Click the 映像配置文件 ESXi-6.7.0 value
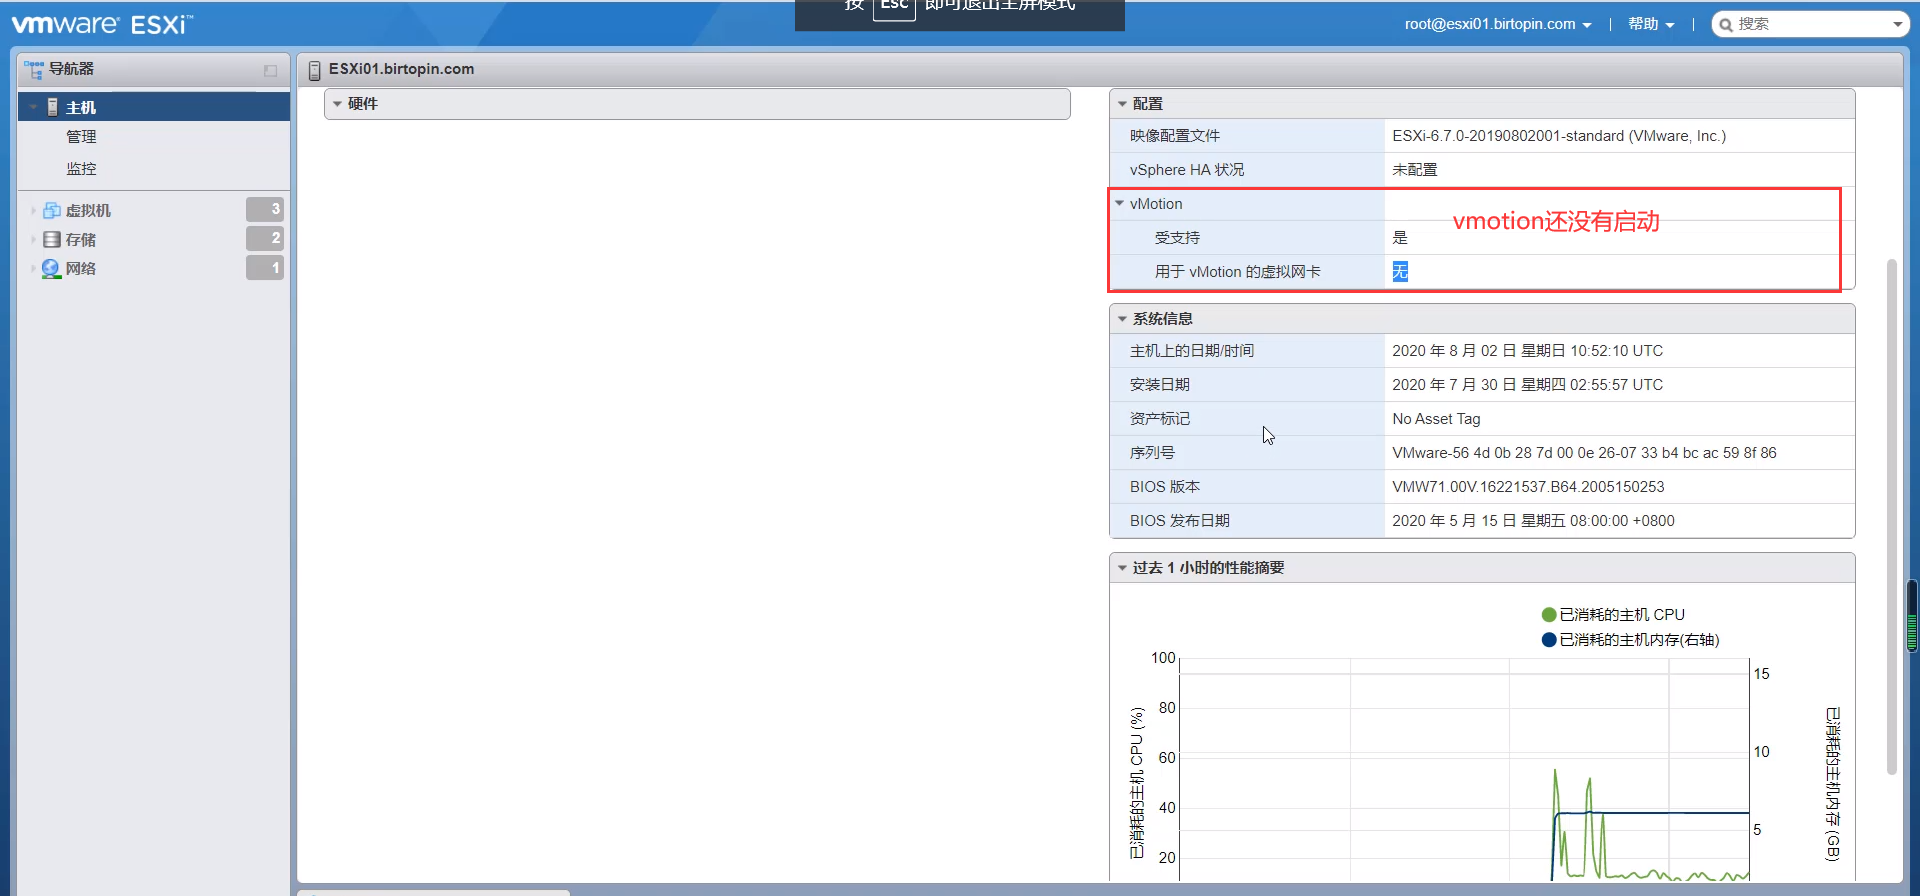 (x=1559, y=136)
